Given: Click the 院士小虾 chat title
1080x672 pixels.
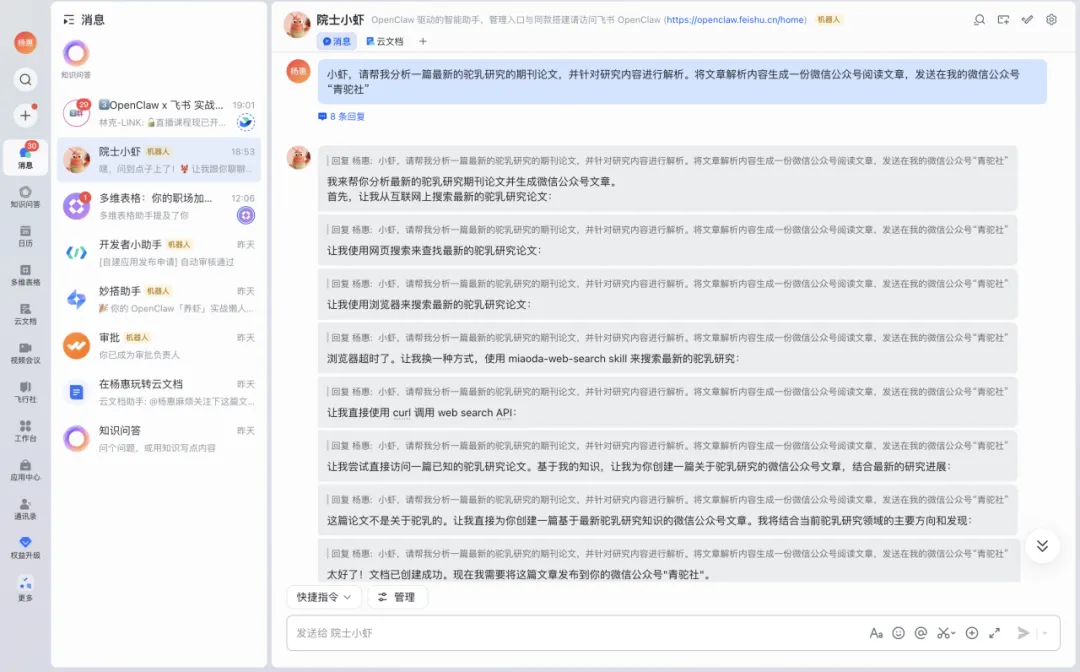Looking at the screenshot, I should click(x=340, y=20).
